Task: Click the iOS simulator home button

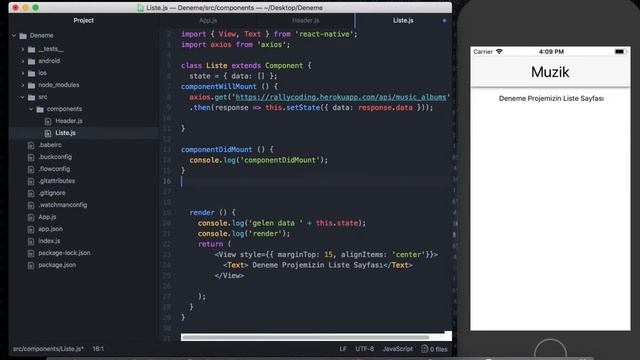Action: pyautogui.click(x=550, y=352)
